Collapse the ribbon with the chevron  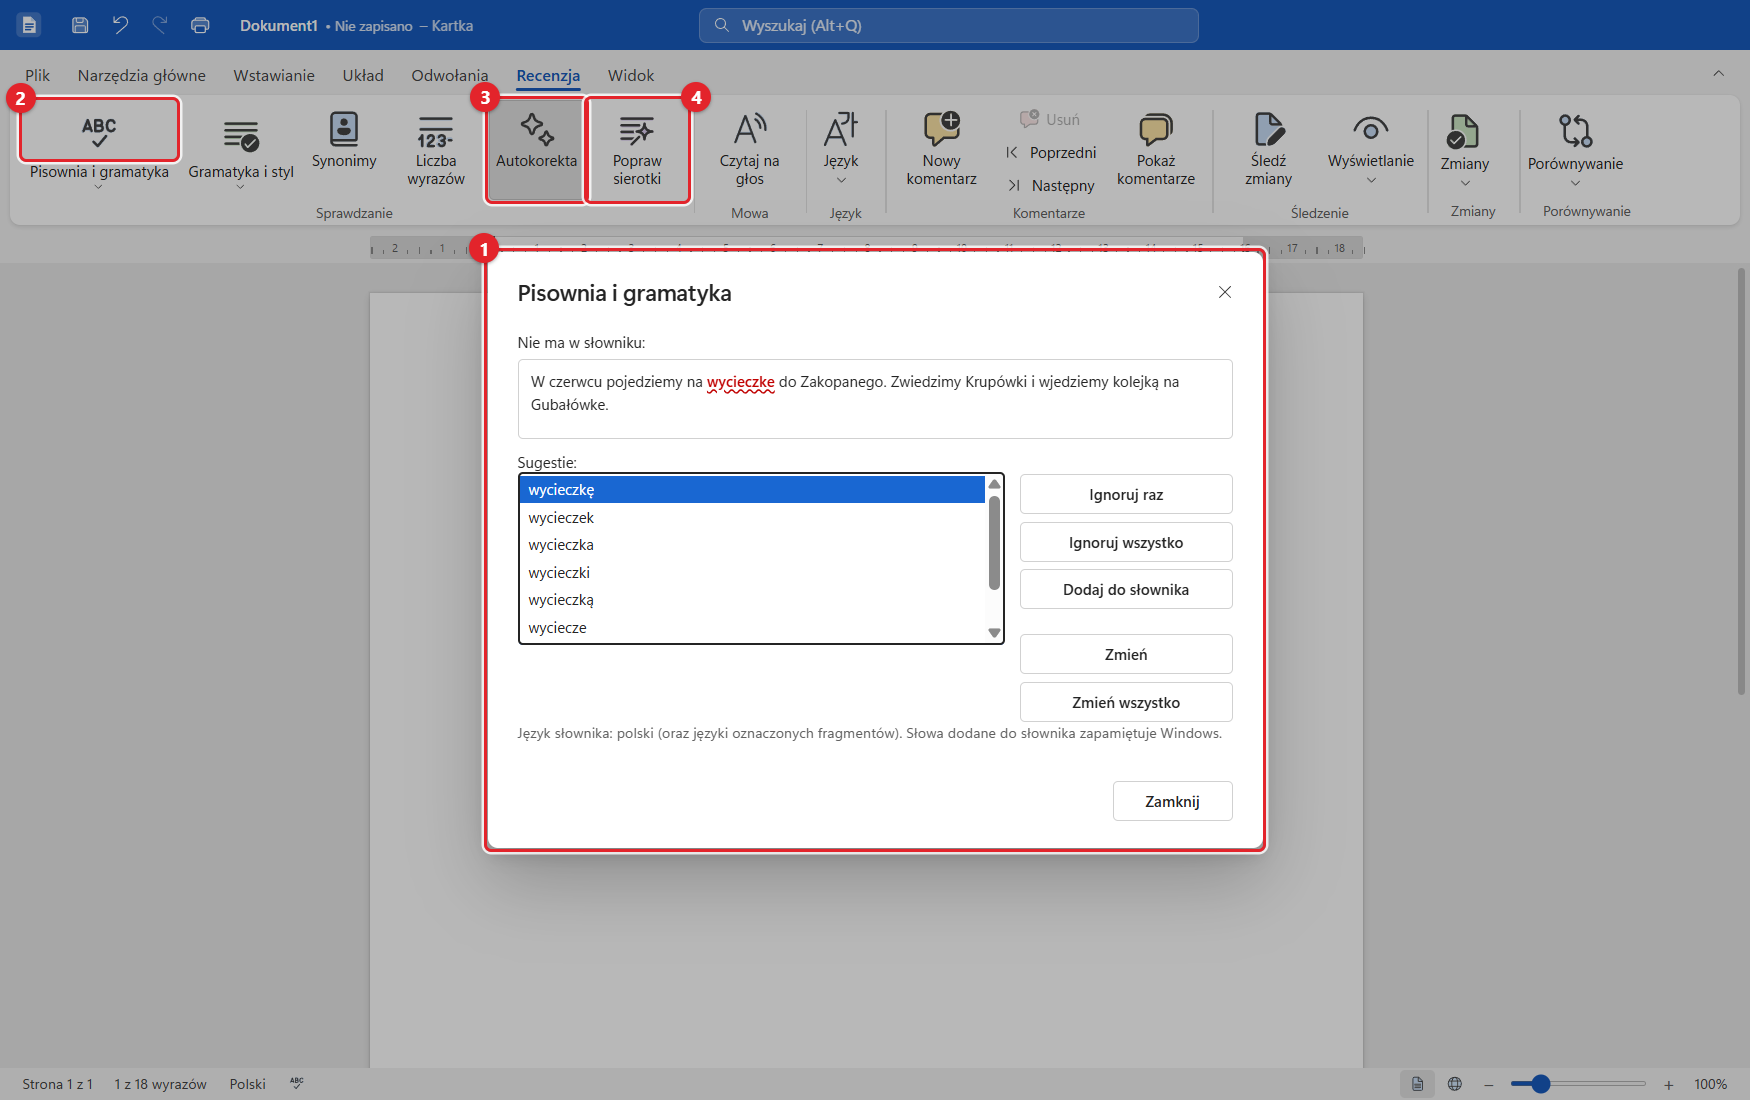point(1718,73)
